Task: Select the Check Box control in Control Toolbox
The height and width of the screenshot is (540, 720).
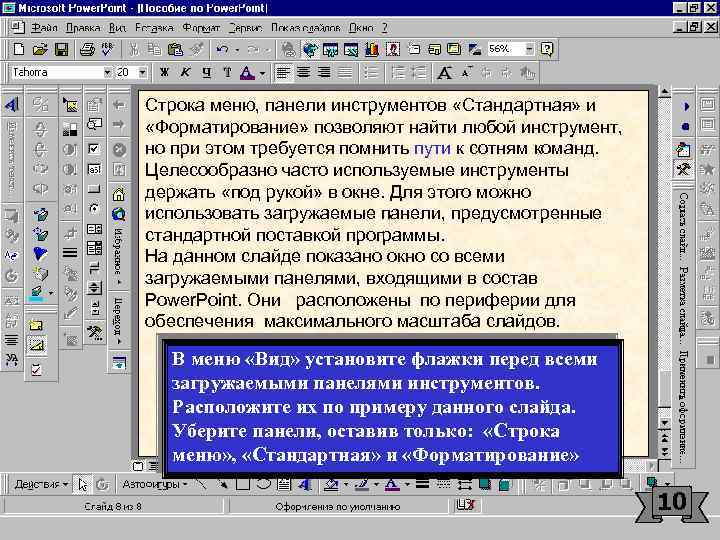Action: (94, 149)
